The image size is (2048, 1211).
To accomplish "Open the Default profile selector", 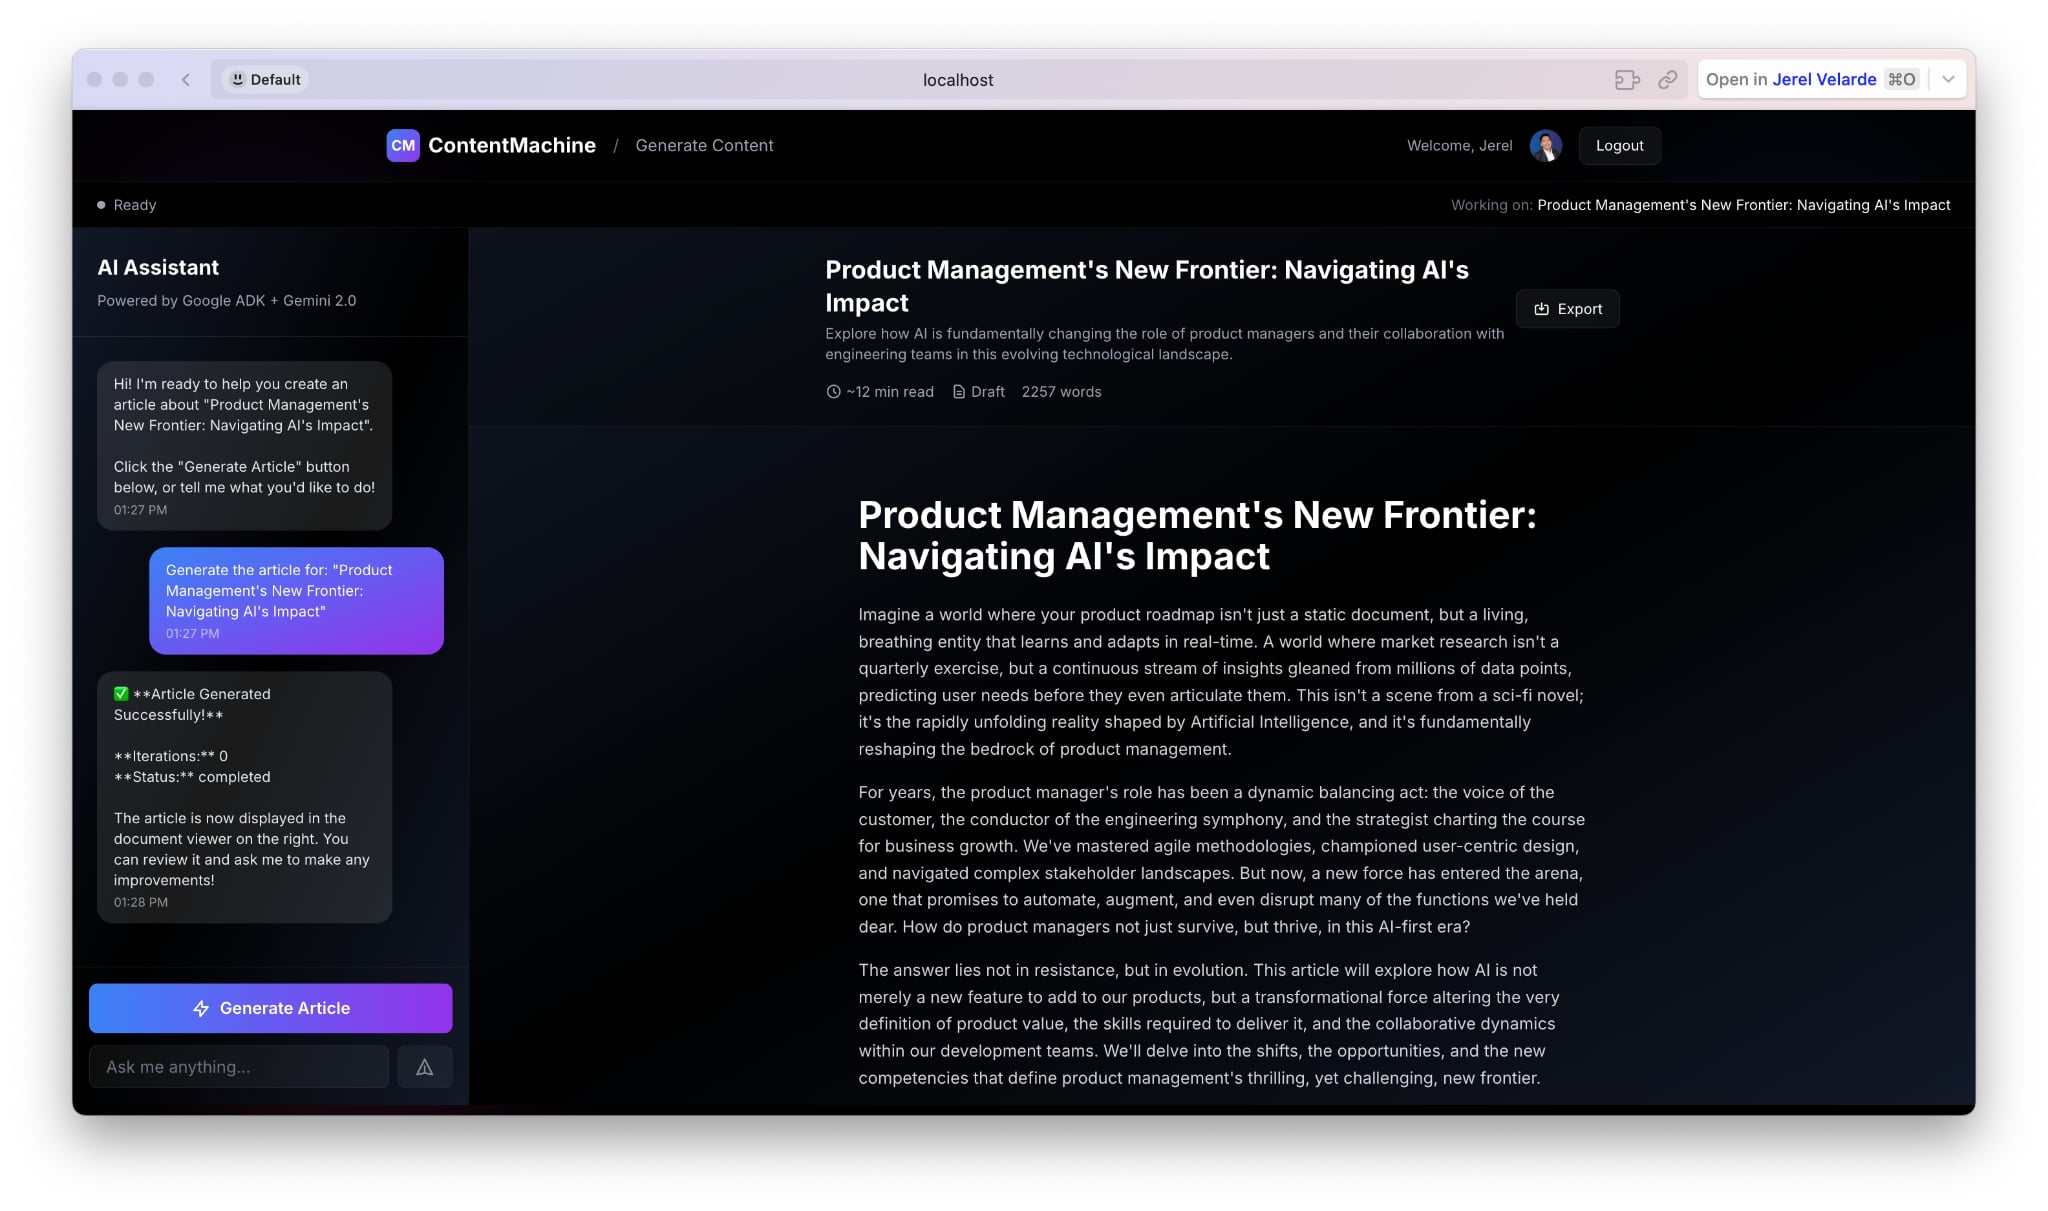I will (x=265, y=80).
